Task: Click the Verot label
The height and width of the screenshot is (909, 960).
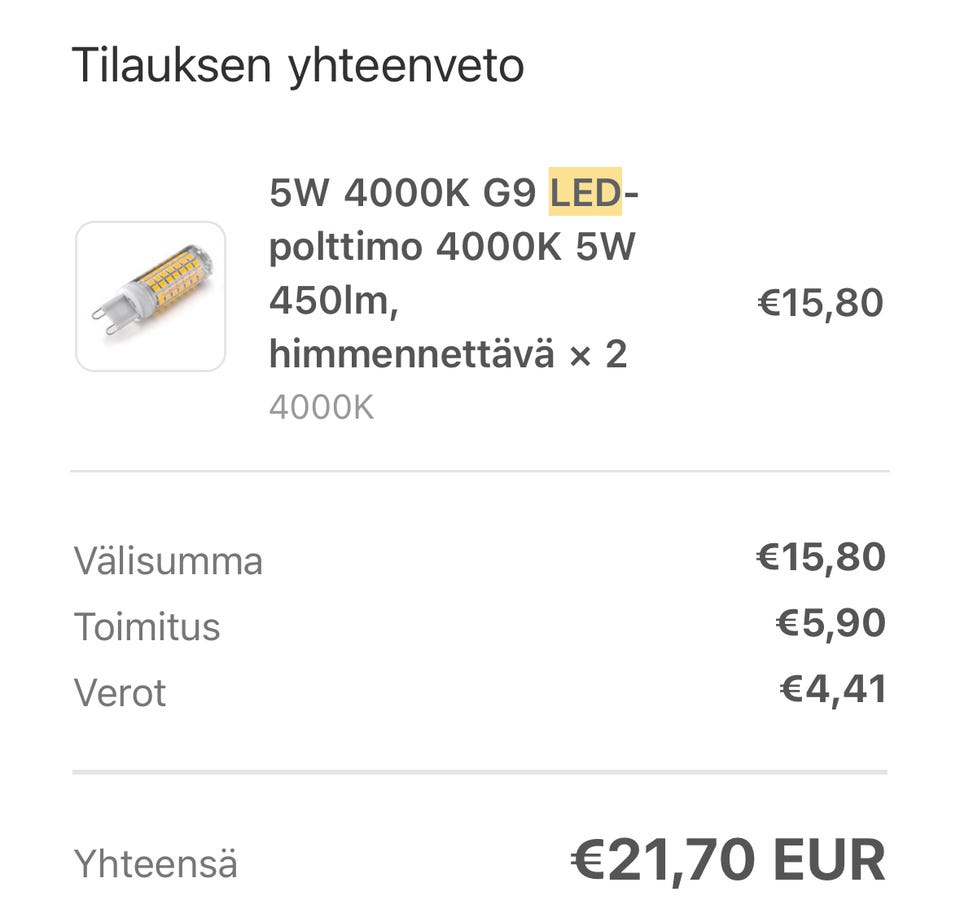Action: [120, 693]
